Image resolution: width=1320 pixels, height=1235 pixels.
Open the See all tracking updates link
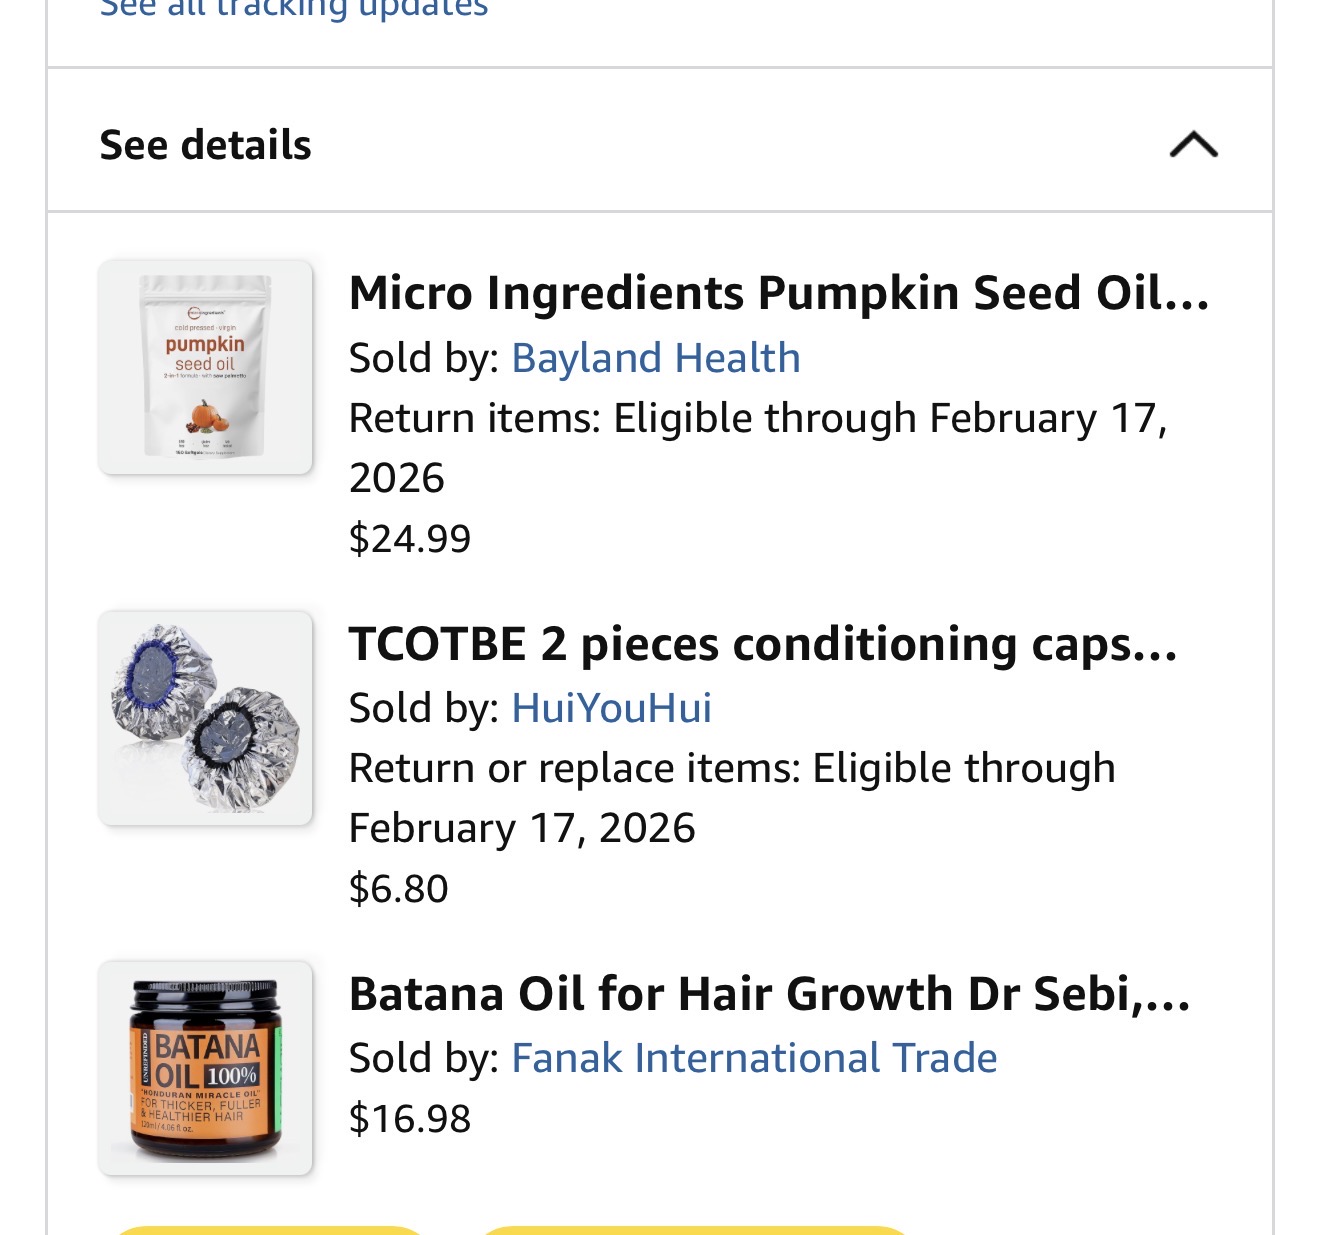pyautogui.click(x=292, y=10)
